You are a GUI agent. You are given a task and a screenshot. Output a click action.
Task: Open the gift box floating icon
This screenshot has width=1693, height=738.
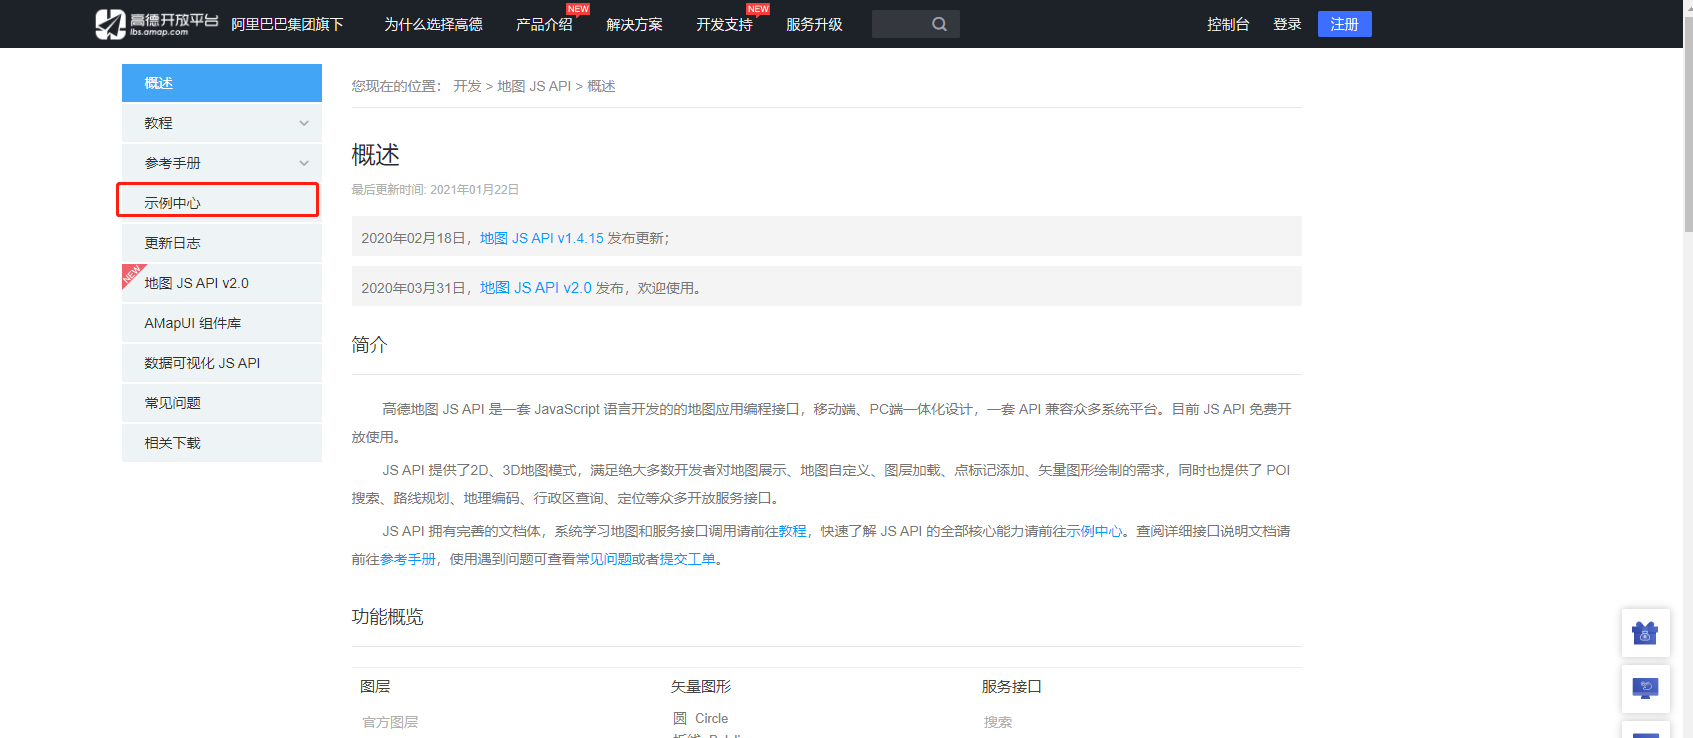click(1645, 633)
